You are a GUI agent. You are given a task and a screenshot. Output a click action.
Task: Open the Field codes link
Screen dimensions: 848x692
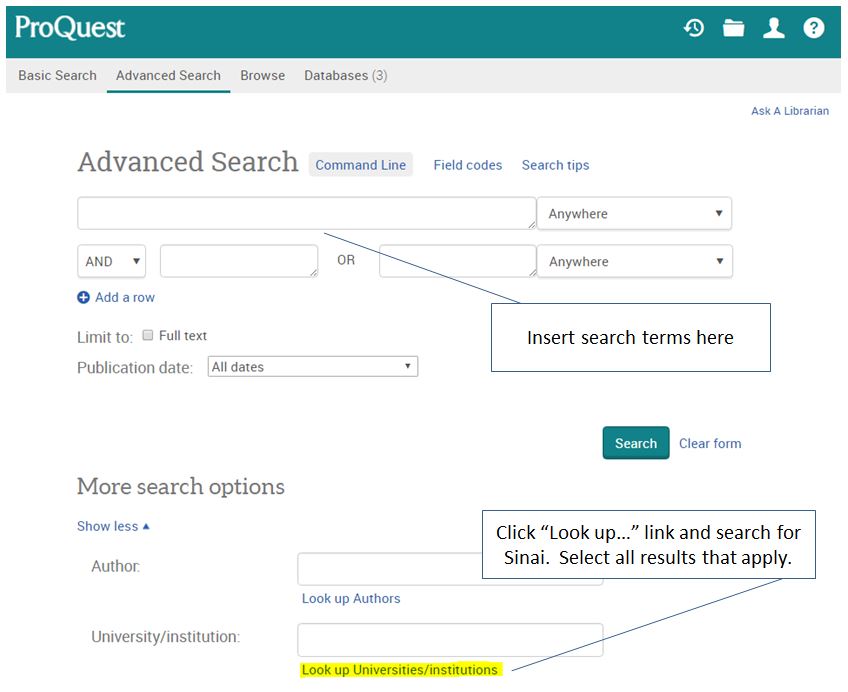468,165
